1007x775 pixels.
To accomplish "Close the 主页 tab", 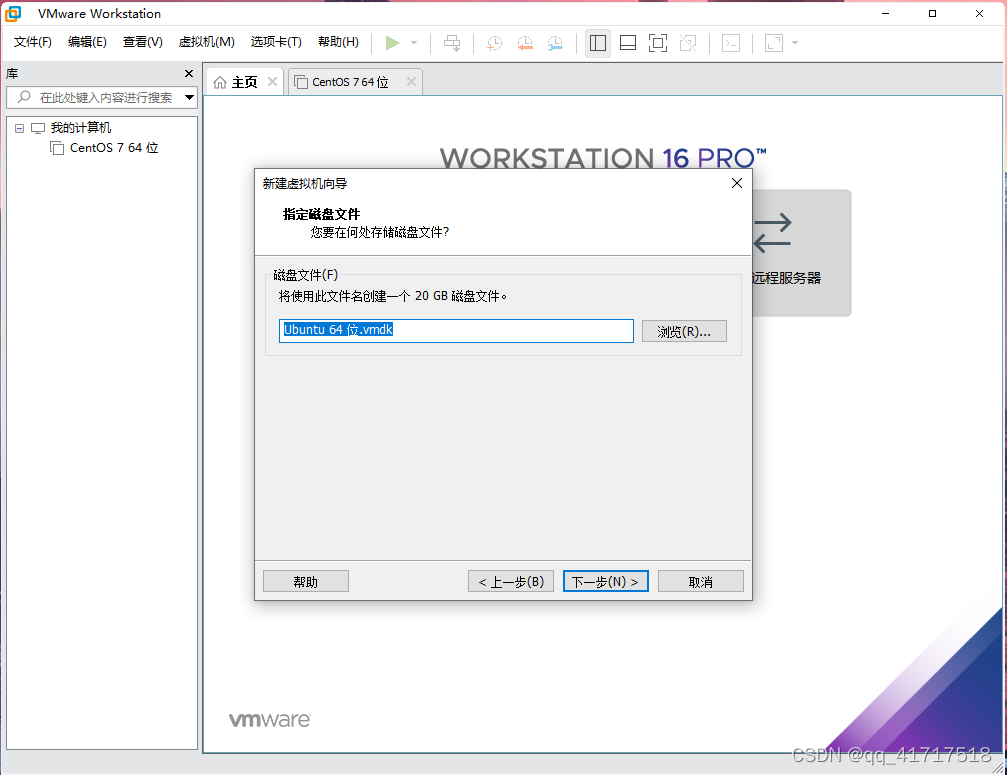I will (272, 82).
